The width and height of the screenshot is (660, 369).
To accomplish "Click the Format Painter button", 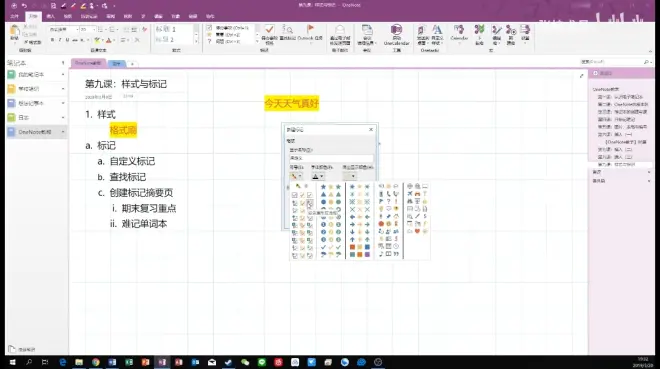I will tap(33, 42).
